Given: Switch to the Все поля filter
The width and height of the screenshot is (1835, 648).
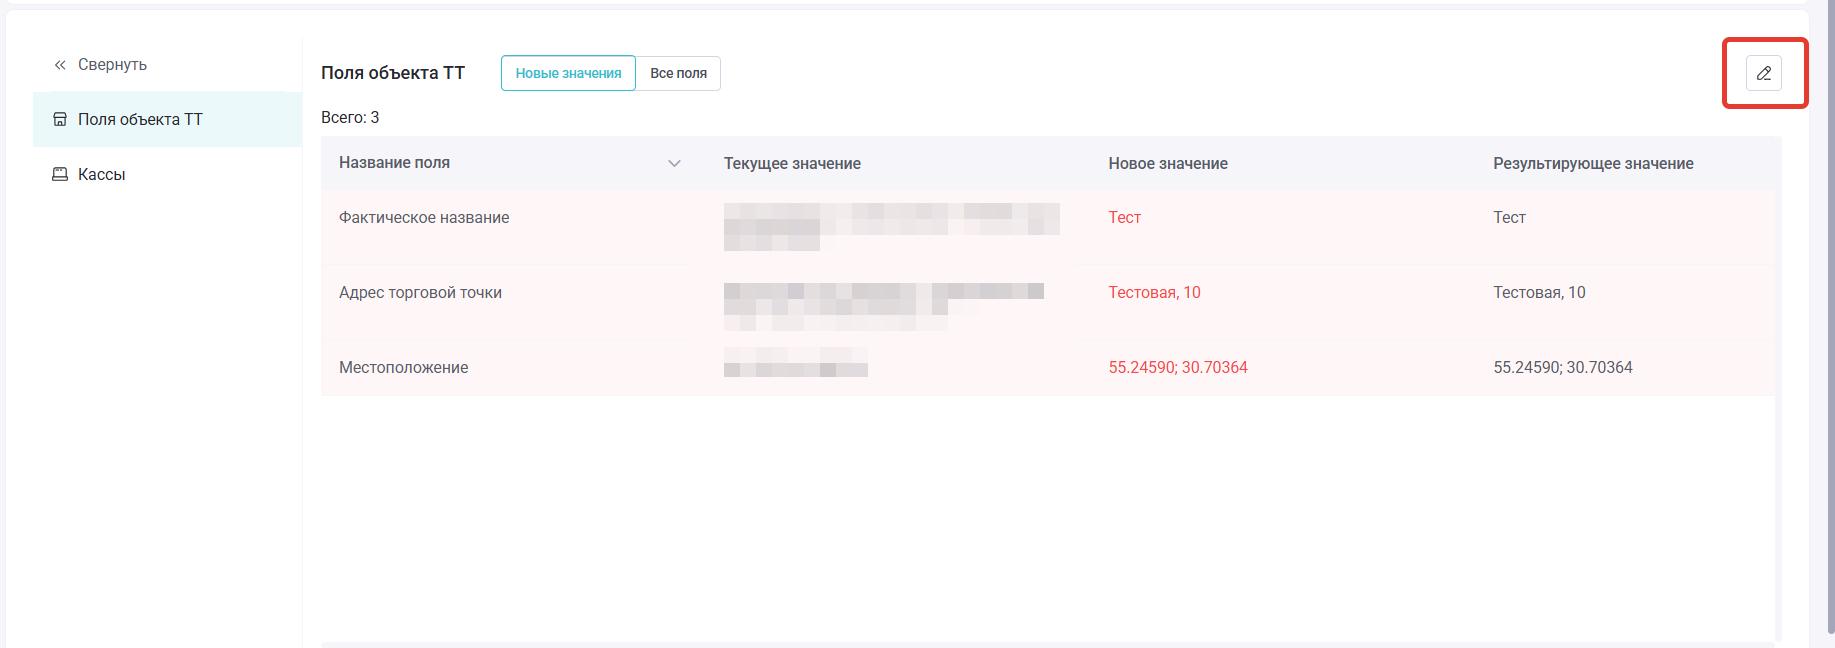Looking at the screenshot, I should point(678,73).
